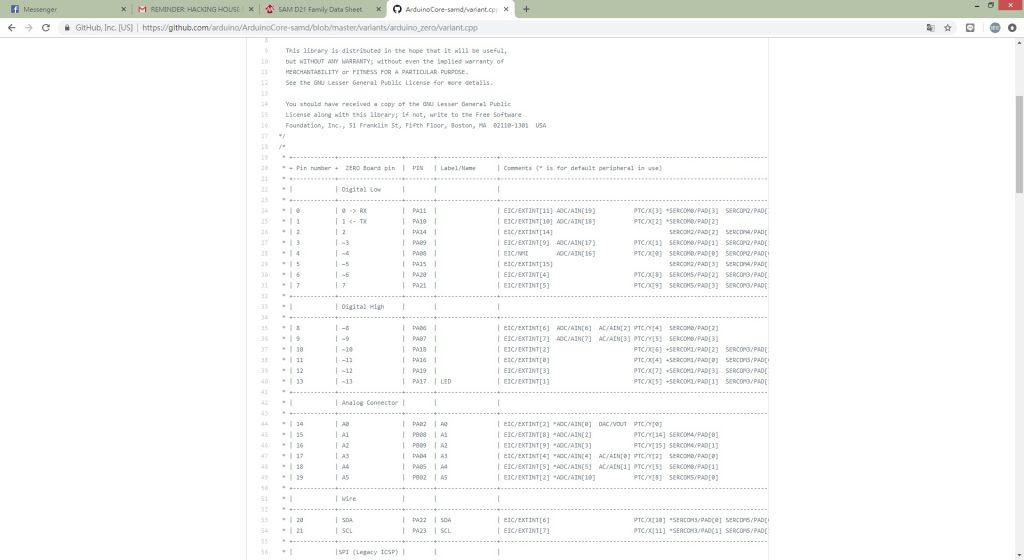1024x560 pixels.
Task: Open the Chrome menu at the toolbar end
Action: [1012, 27]
